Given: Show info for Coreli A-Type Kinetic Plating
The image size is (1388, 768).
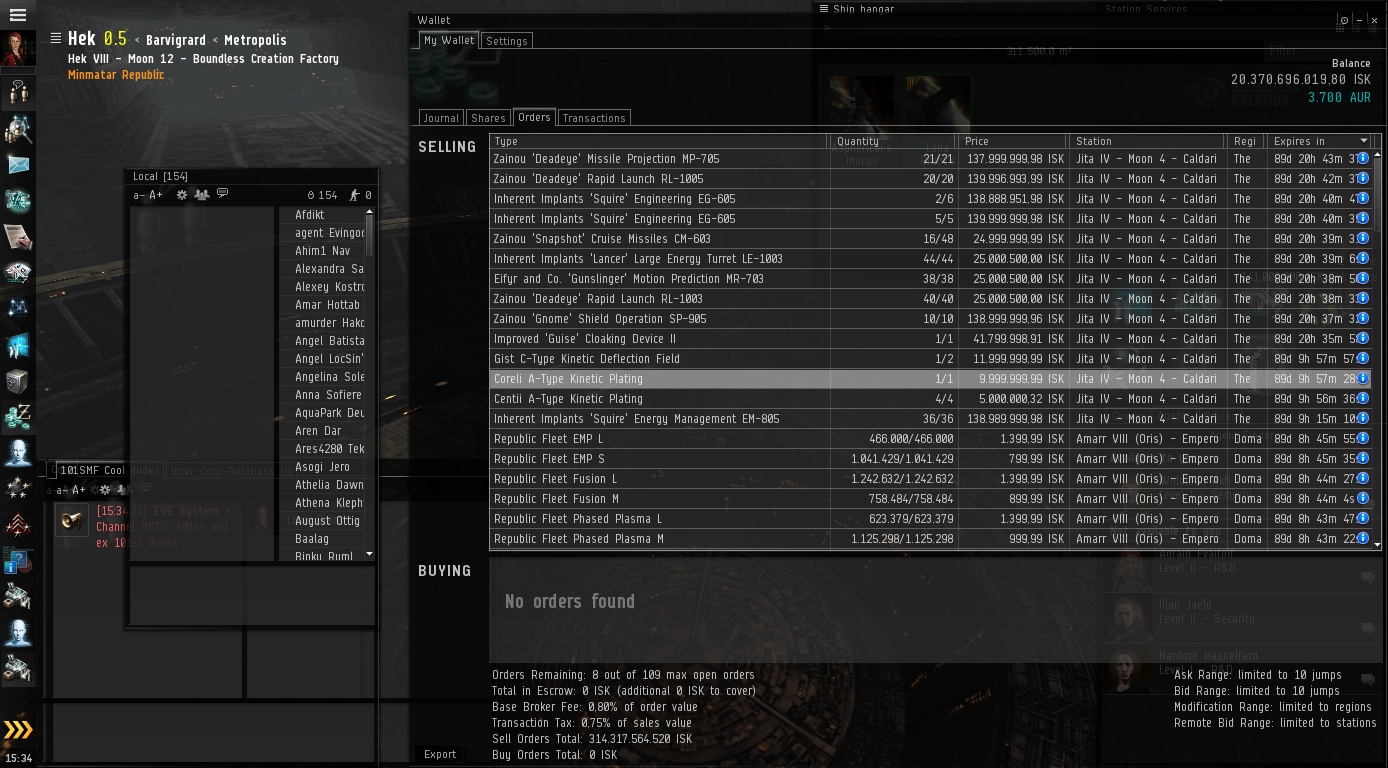Looking at the screenshot, I should (x=1363, y=378).
